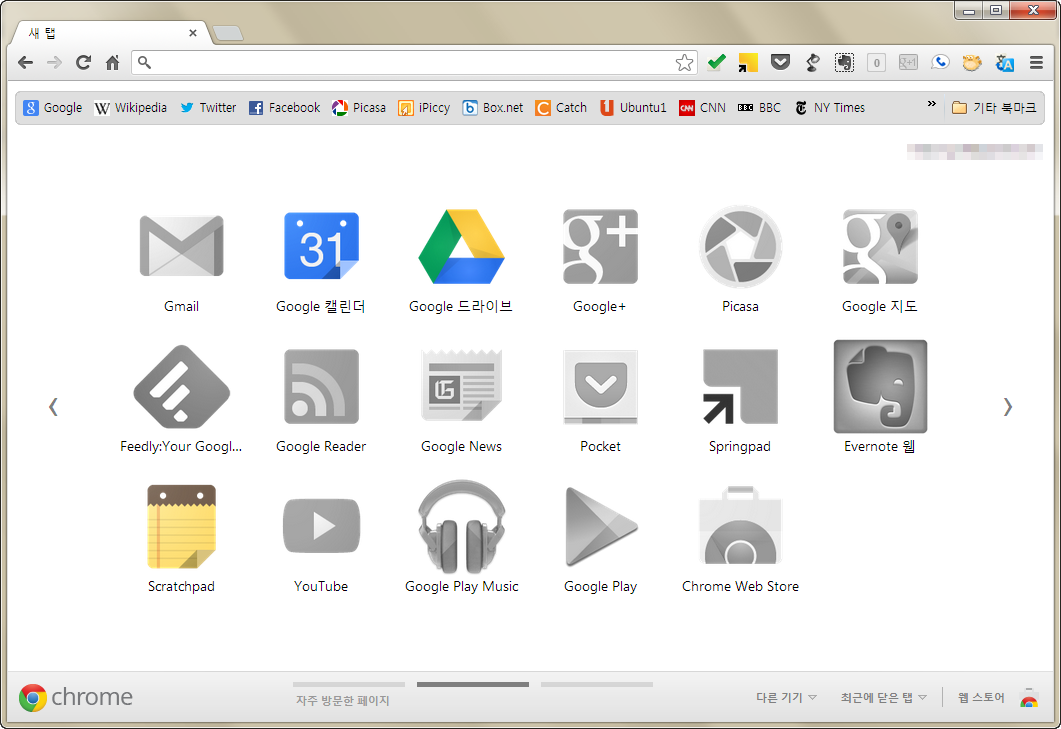Open the Google Play app tile

pyautogui.click(x=600, y=527)
